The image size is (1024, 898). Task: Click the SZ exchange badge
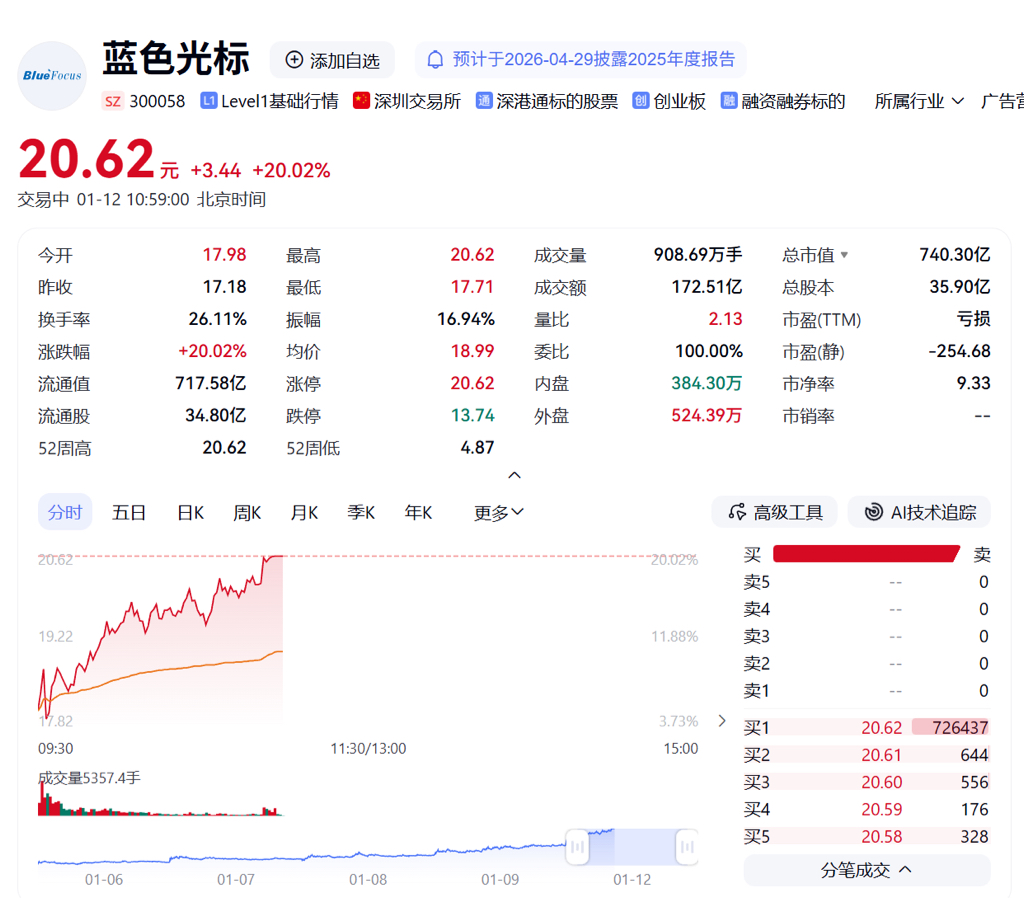point(112,101)
